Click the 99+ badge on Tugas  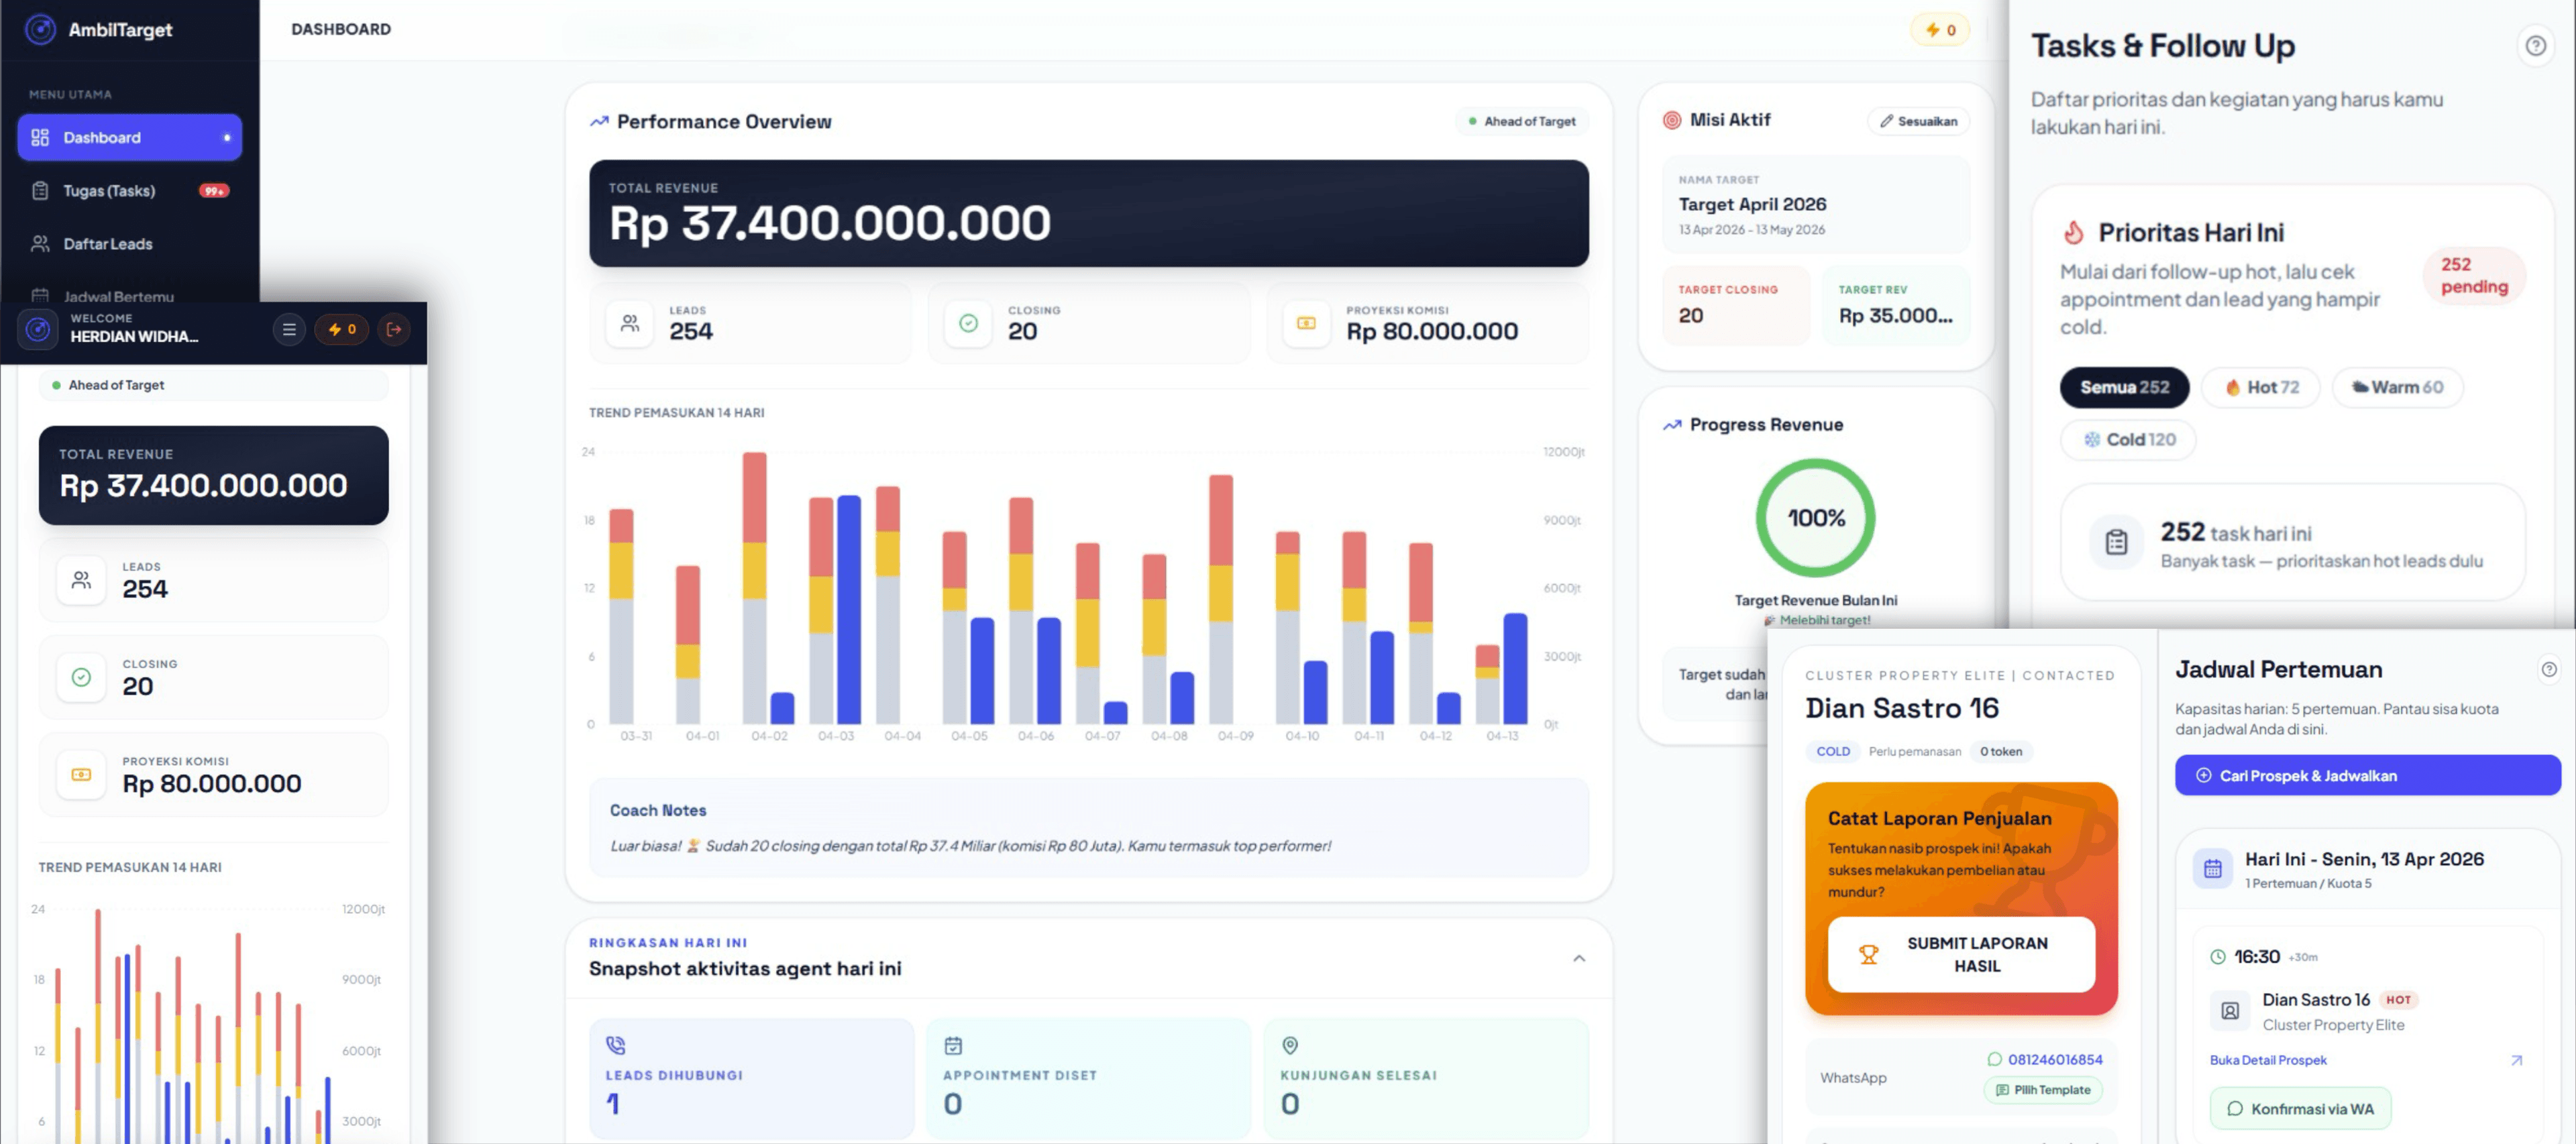point(213,191)
